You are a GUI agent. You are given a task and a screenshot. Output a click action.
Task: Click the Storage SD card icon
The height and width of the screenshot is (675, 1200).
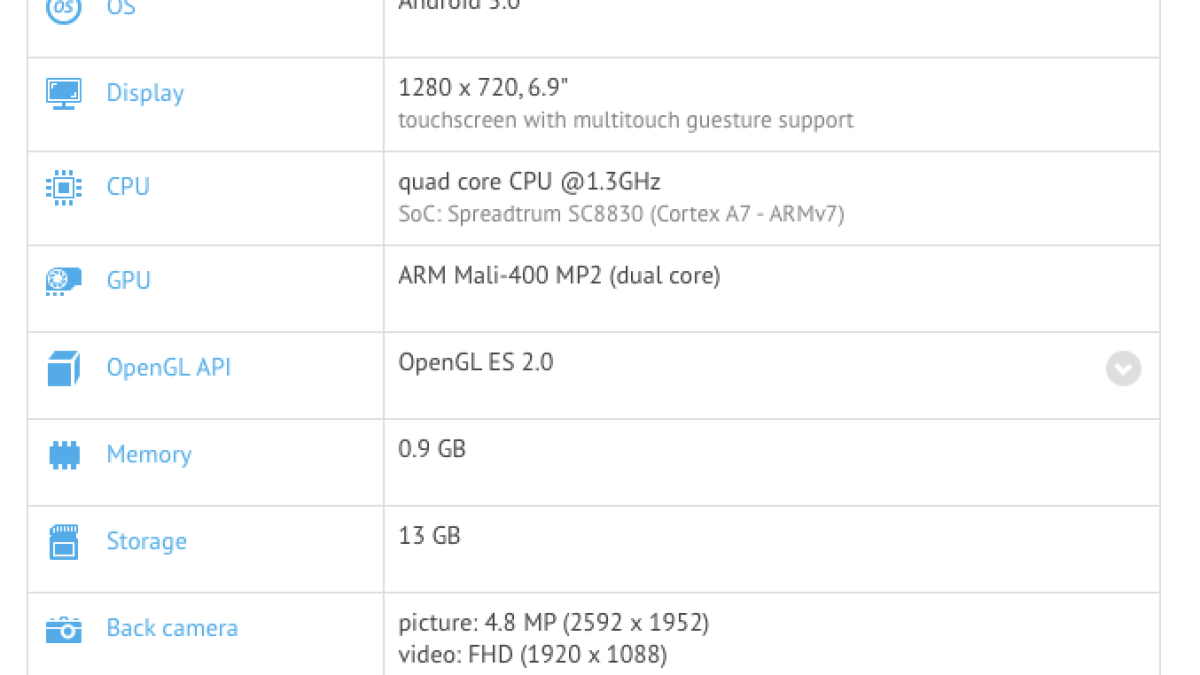click(63, 542)
